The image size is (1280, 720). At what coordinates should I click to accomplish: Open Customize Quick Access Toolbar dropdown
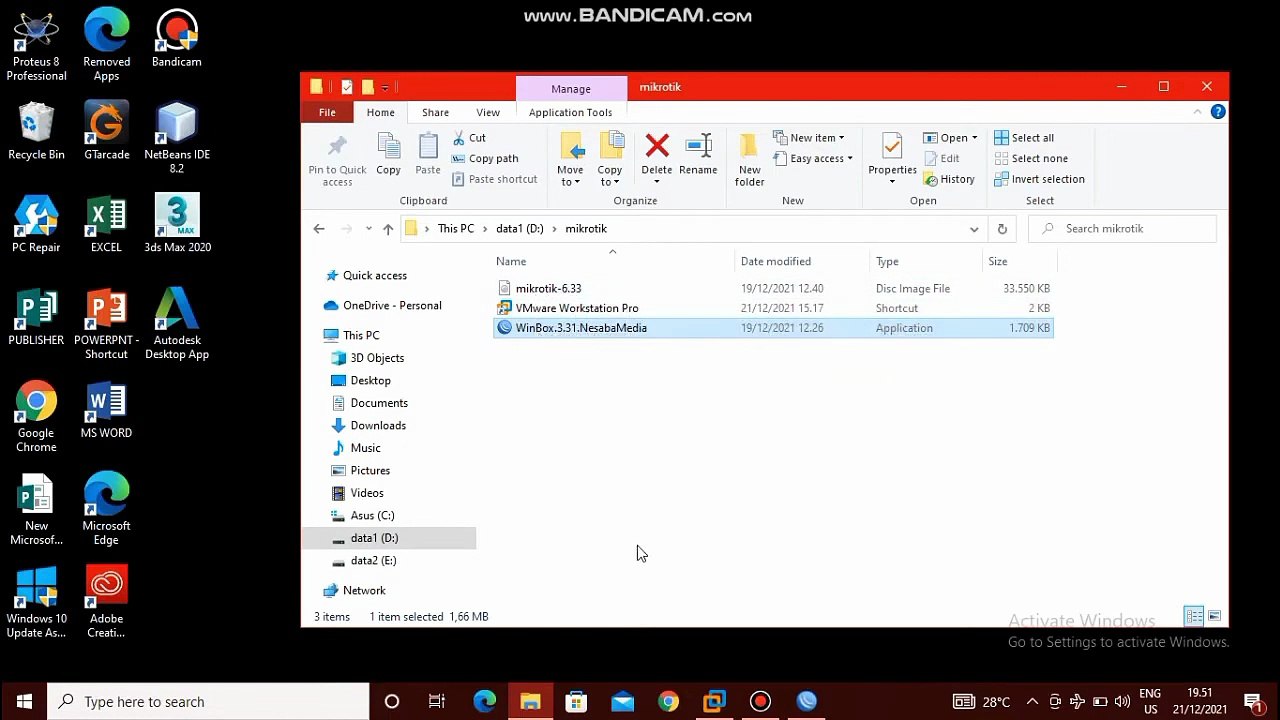pyautogui.click(x=385, y=88)
